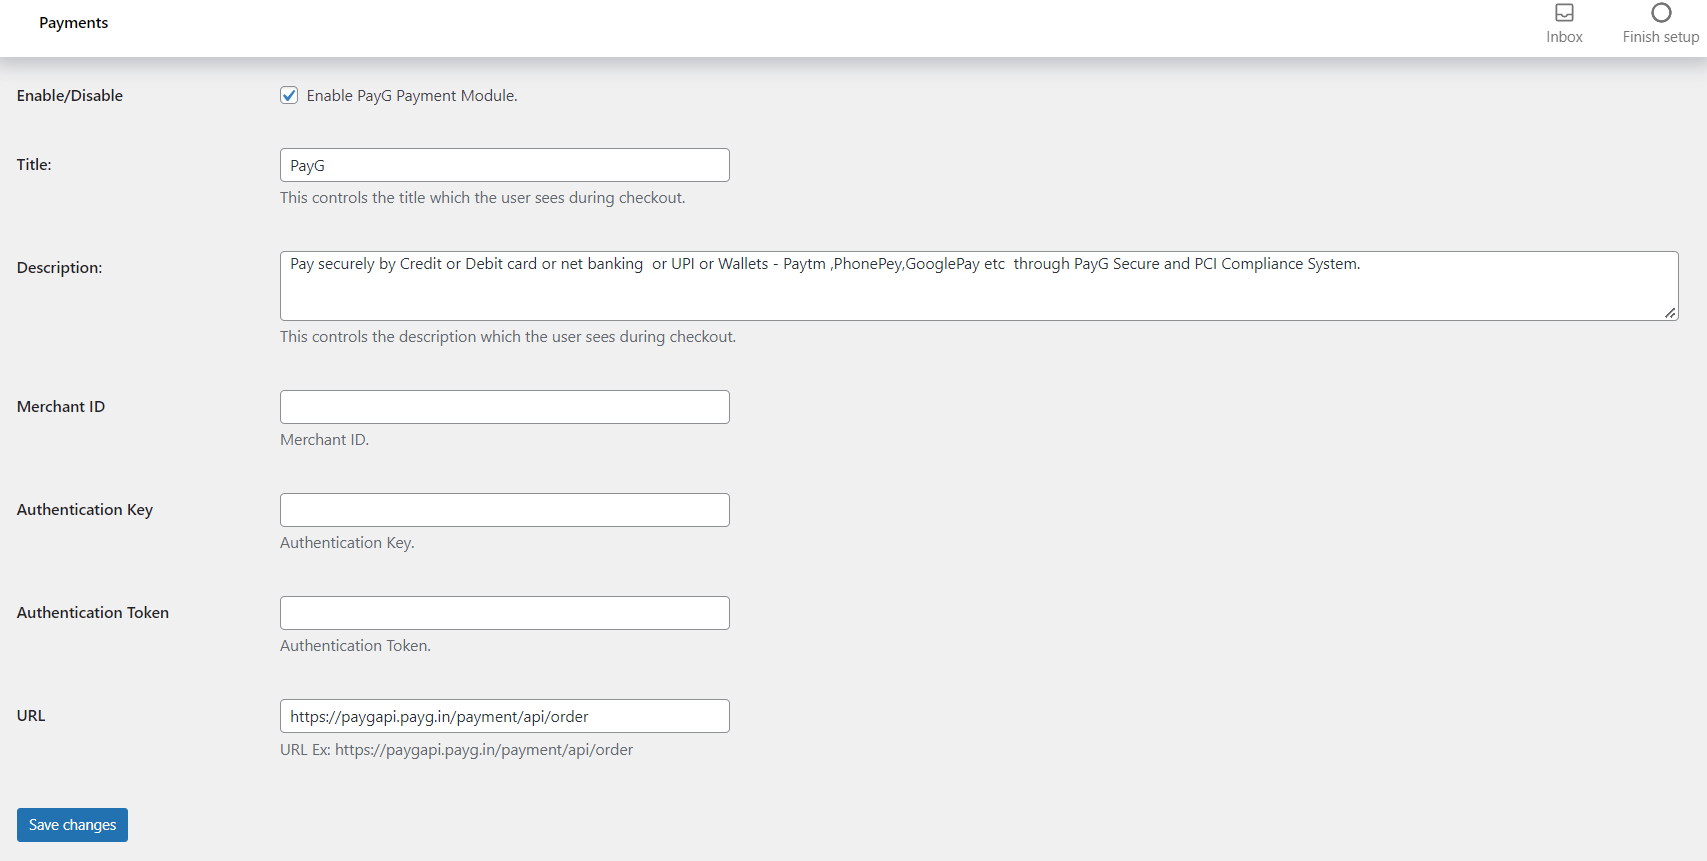Click inside the Description textarea
Screen dimensions: 1707x861
[x=979, y=286]
